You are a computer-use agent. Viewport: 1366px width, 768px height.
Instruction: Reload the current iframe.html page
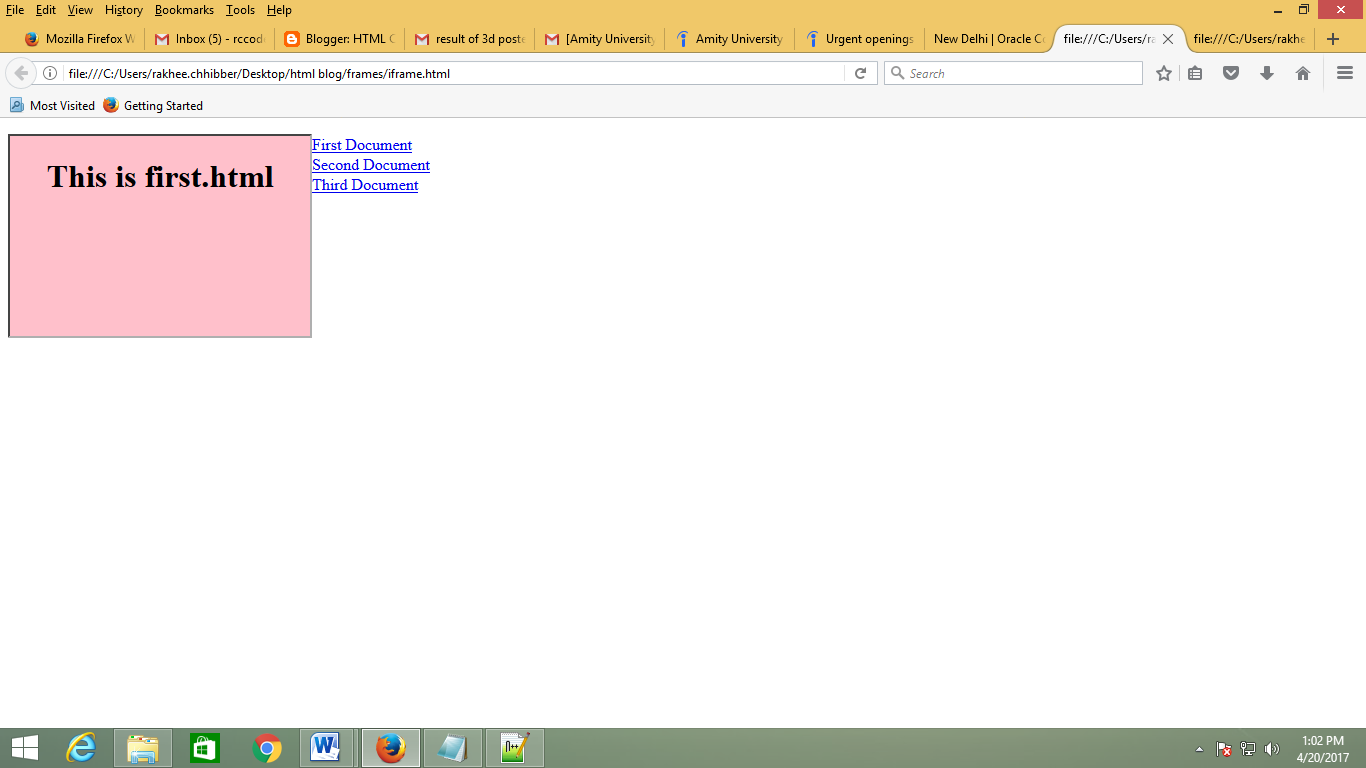860,72
